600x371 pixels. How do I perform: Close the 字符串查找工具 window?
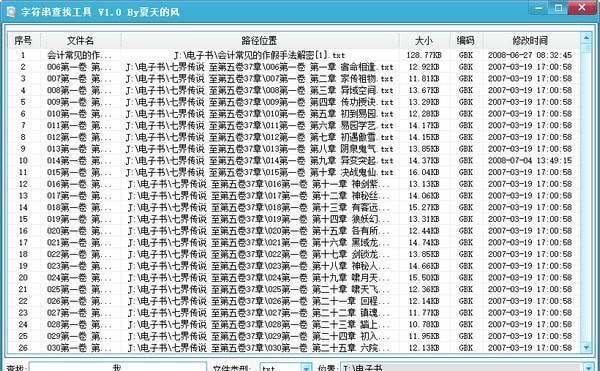point(582,8)
